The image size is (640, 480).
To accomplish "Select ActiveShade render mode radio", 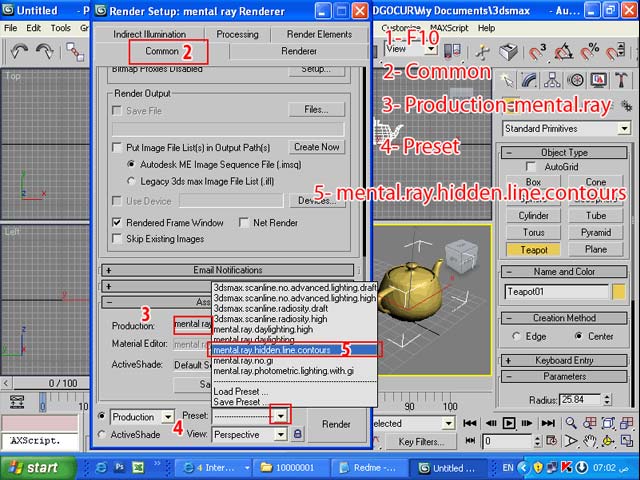I will tap(102, 434).
